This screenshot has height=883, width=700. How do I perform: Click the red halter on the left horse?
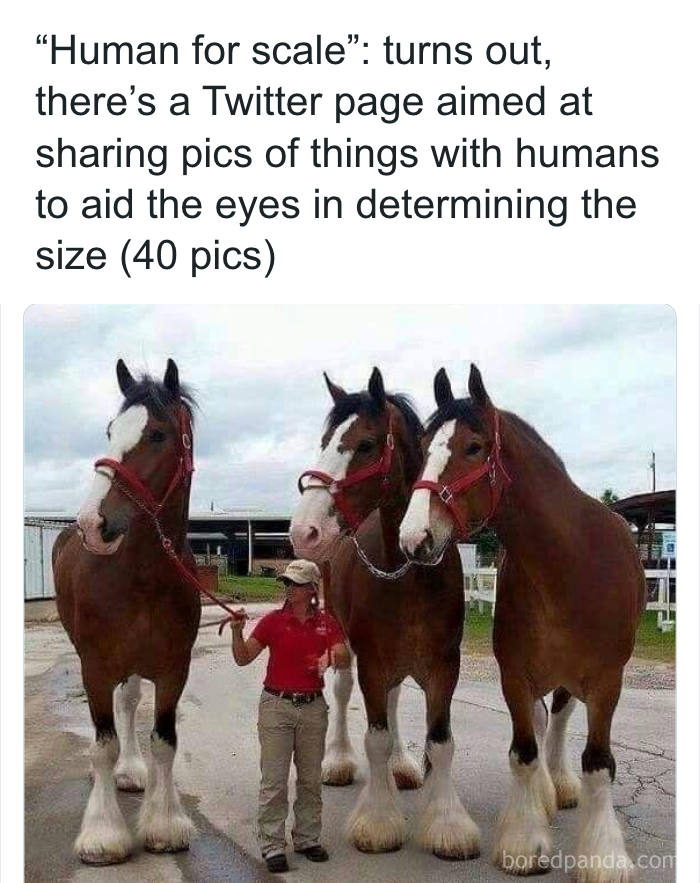tap(148, 467)
